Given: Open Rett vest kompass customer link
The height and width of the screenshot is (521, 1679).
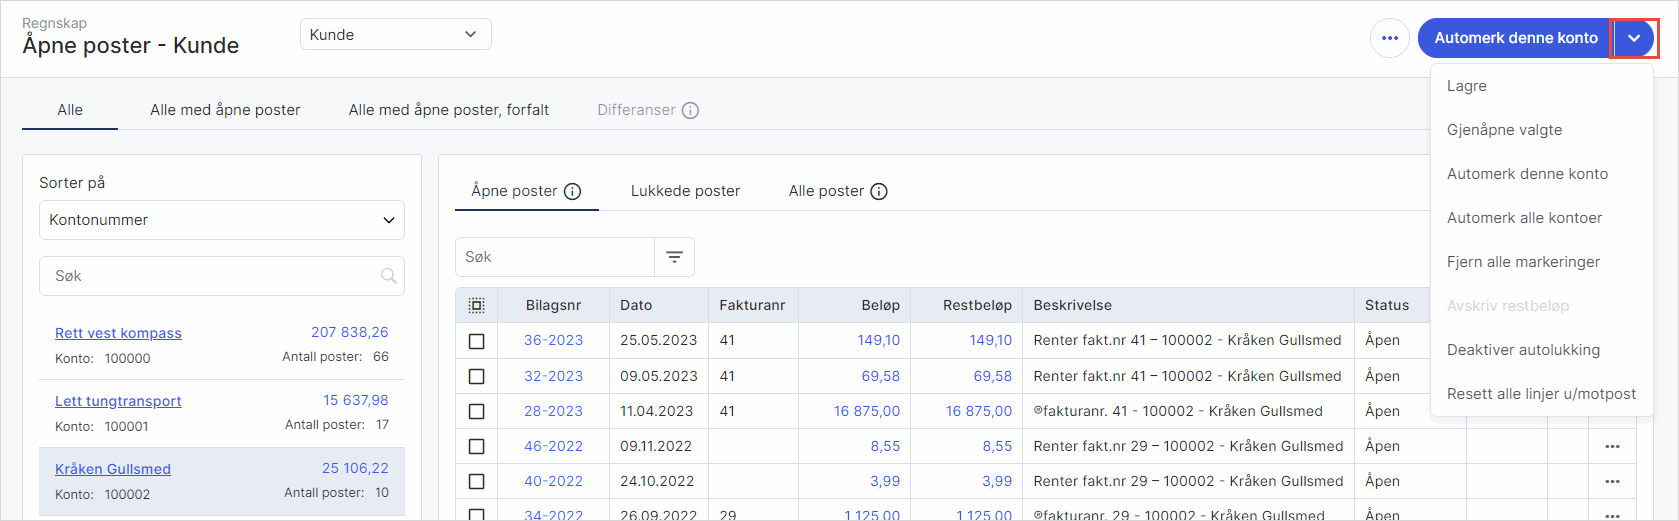Looking at the screenshot, I should pyautogui.click(x=118, y=333).
